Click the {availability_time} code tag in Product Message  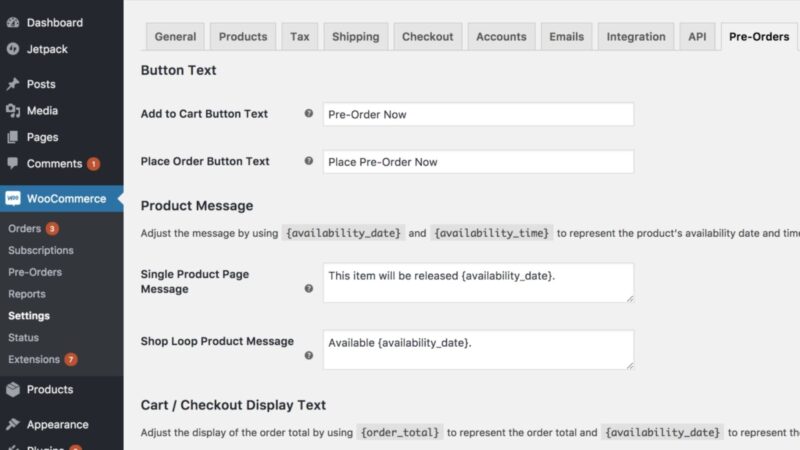(x=491, y=233)
